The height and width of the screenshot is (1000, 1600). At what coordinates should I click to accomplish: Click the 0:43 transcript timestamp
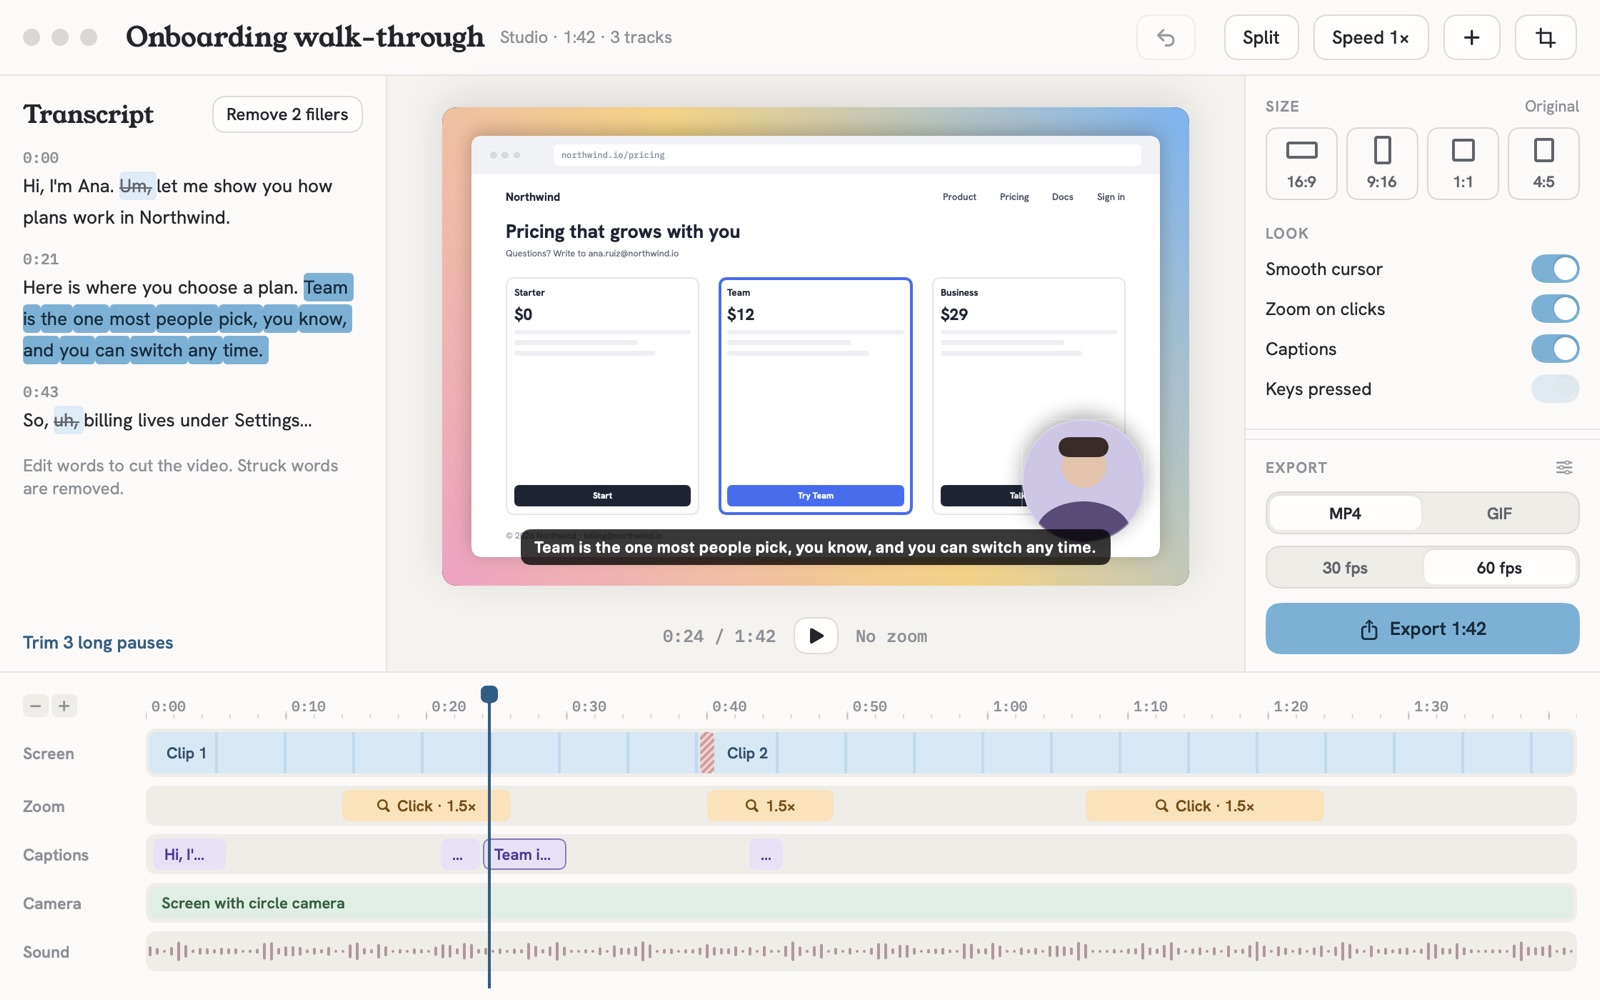[41, 392]
